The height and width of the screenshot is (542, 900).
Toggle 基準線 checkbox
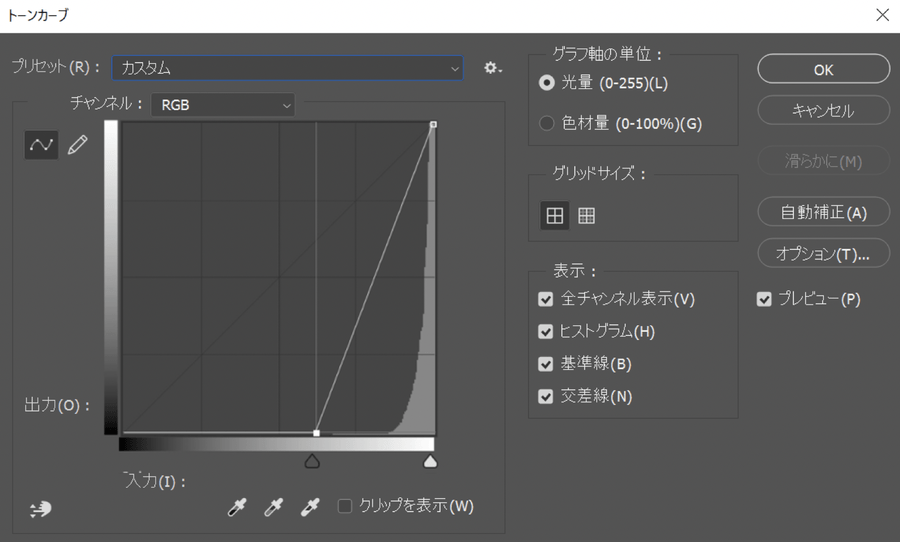pos(545,364)
